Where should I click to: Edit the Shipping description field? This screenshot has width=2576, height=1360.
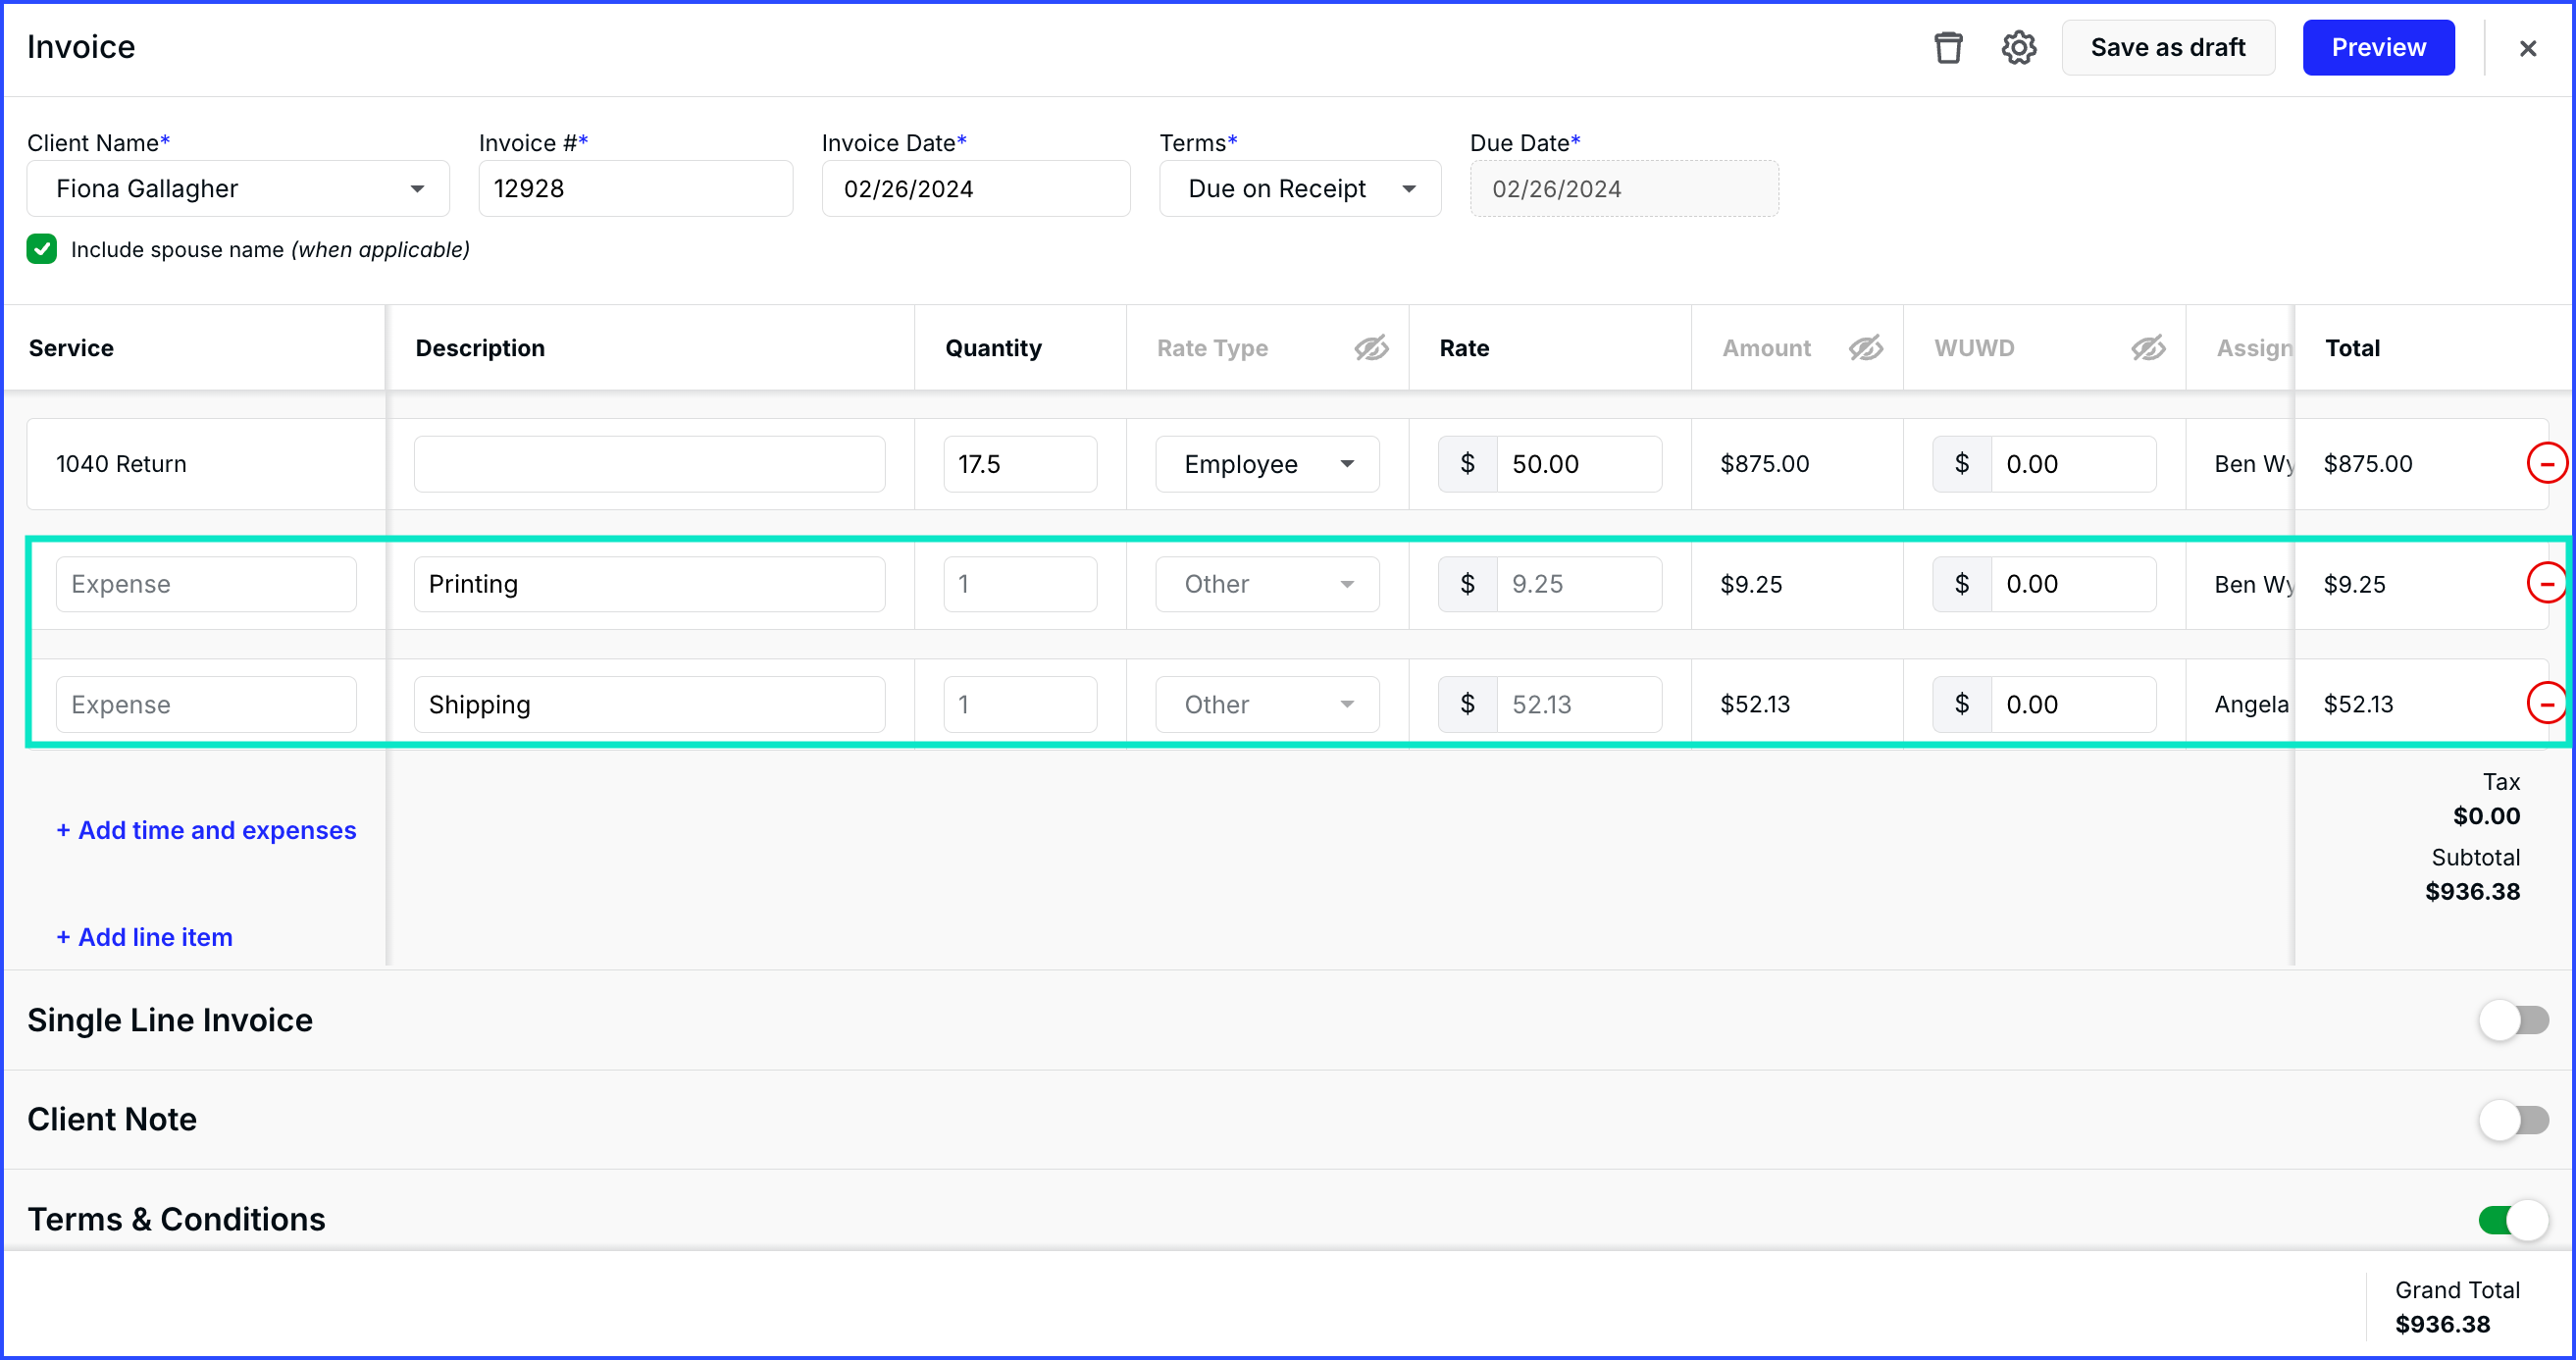[x=649, y=704]
